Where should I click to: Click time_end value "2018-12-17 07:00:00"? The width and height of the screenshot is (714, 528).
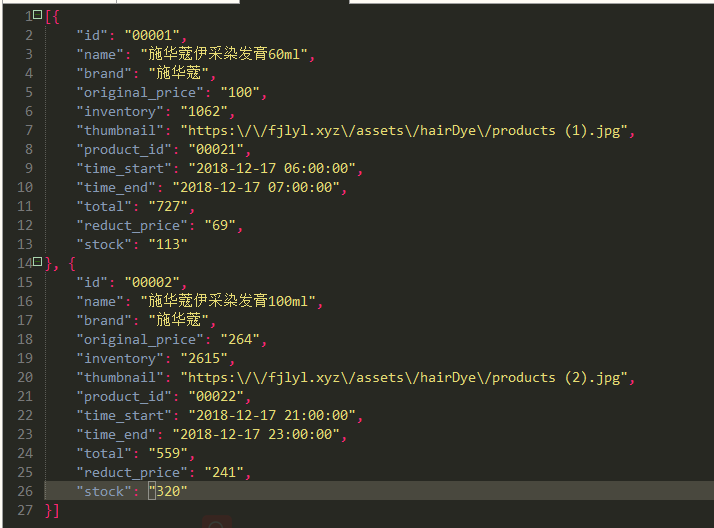(256, 188)
